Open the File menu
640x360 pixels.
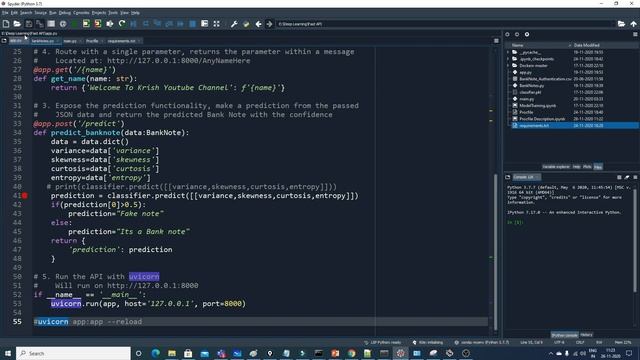[x=5, y=13]
